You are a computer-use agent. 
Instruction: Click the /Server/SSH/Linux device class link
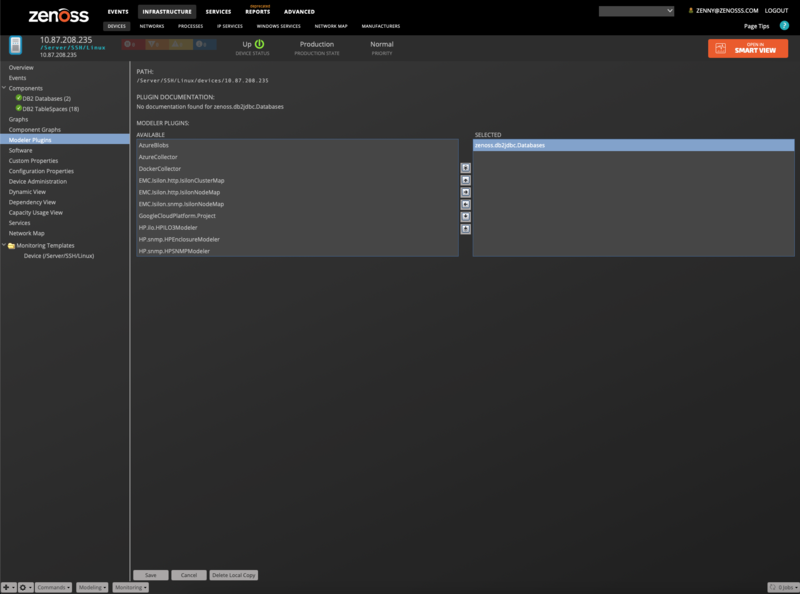[x=72, y=47]
